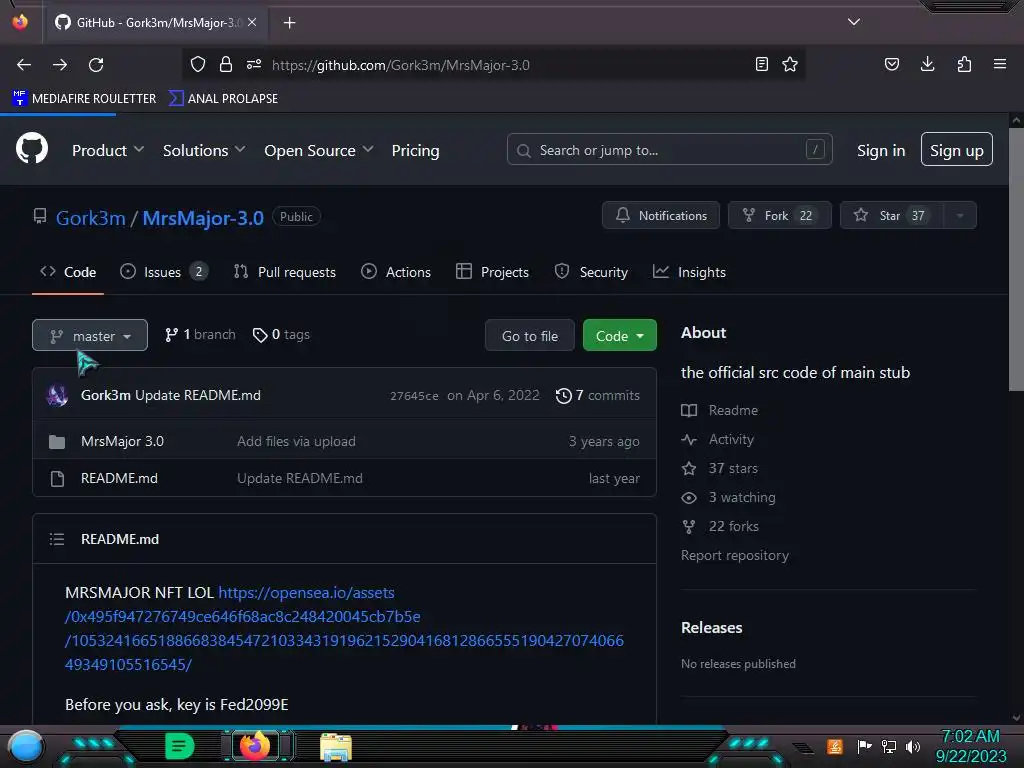Screen dimensions: 1024x768
Task: Toggle README outline list icon
Action: tap(57, 539)
